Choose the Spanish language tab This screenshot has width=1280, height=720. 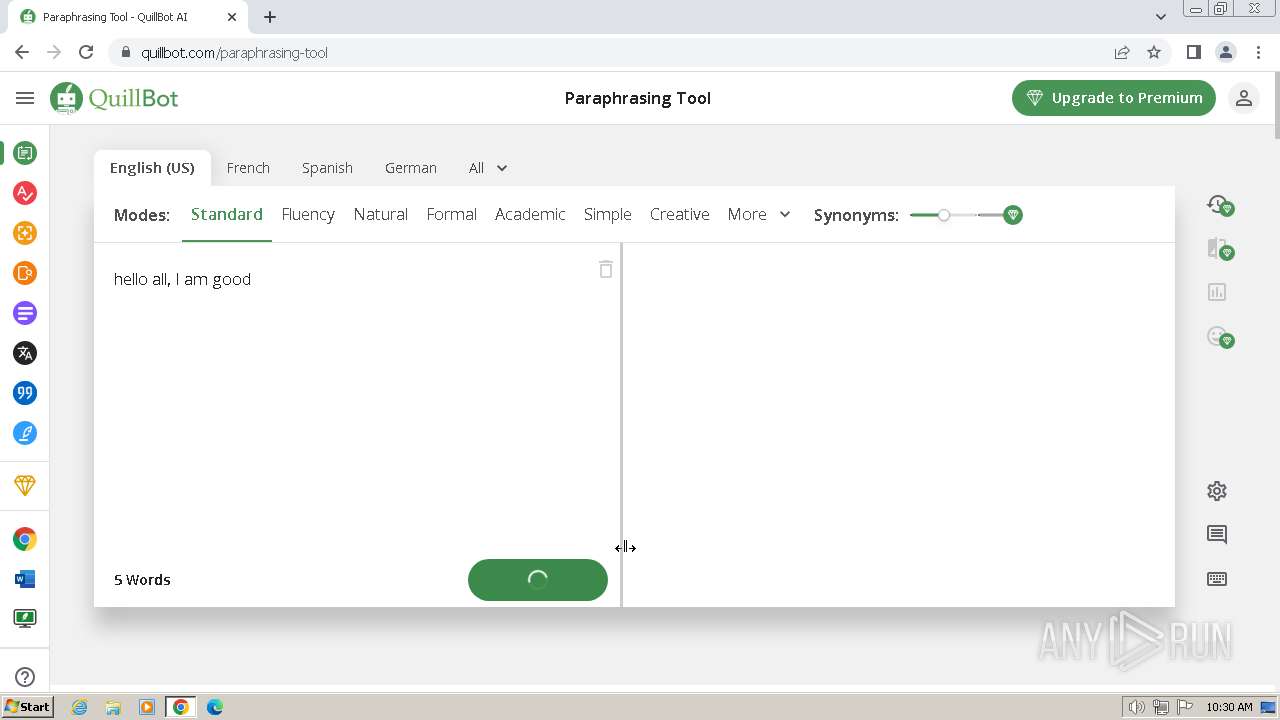click(327, 168)
